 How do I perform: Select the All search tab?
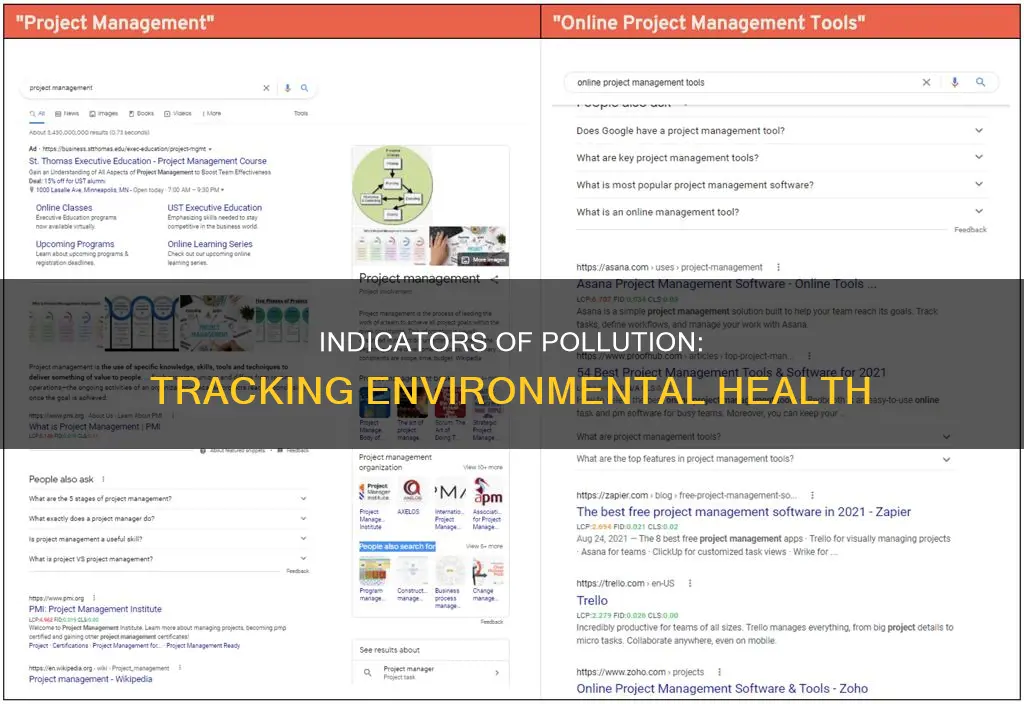click(37, 114)
